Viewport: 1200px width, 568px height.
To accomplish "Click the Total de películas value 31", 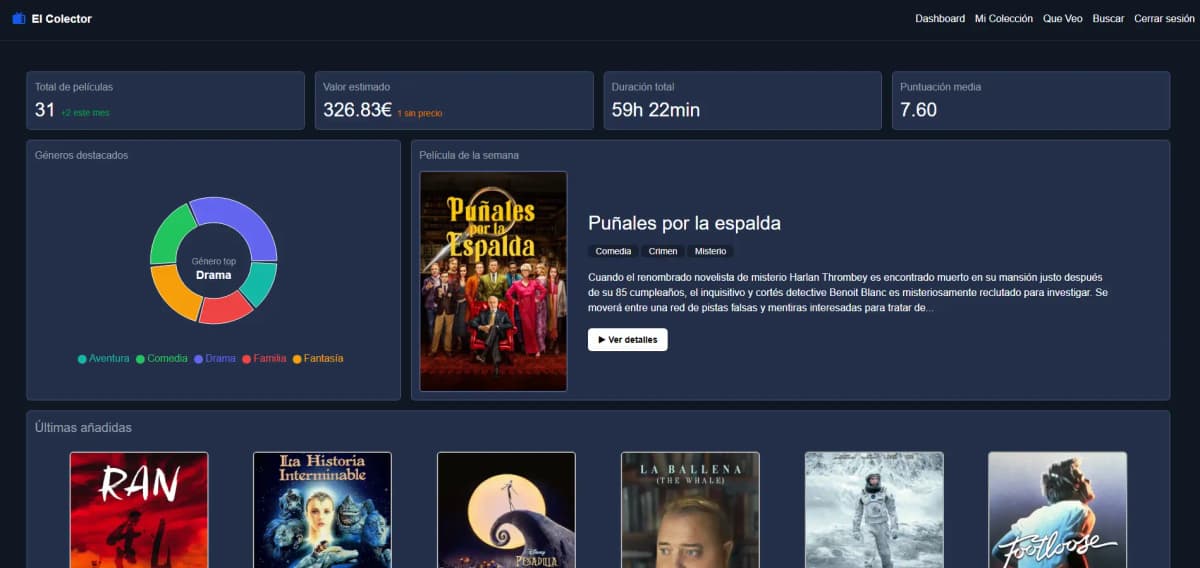I will [x=45, y=110].
